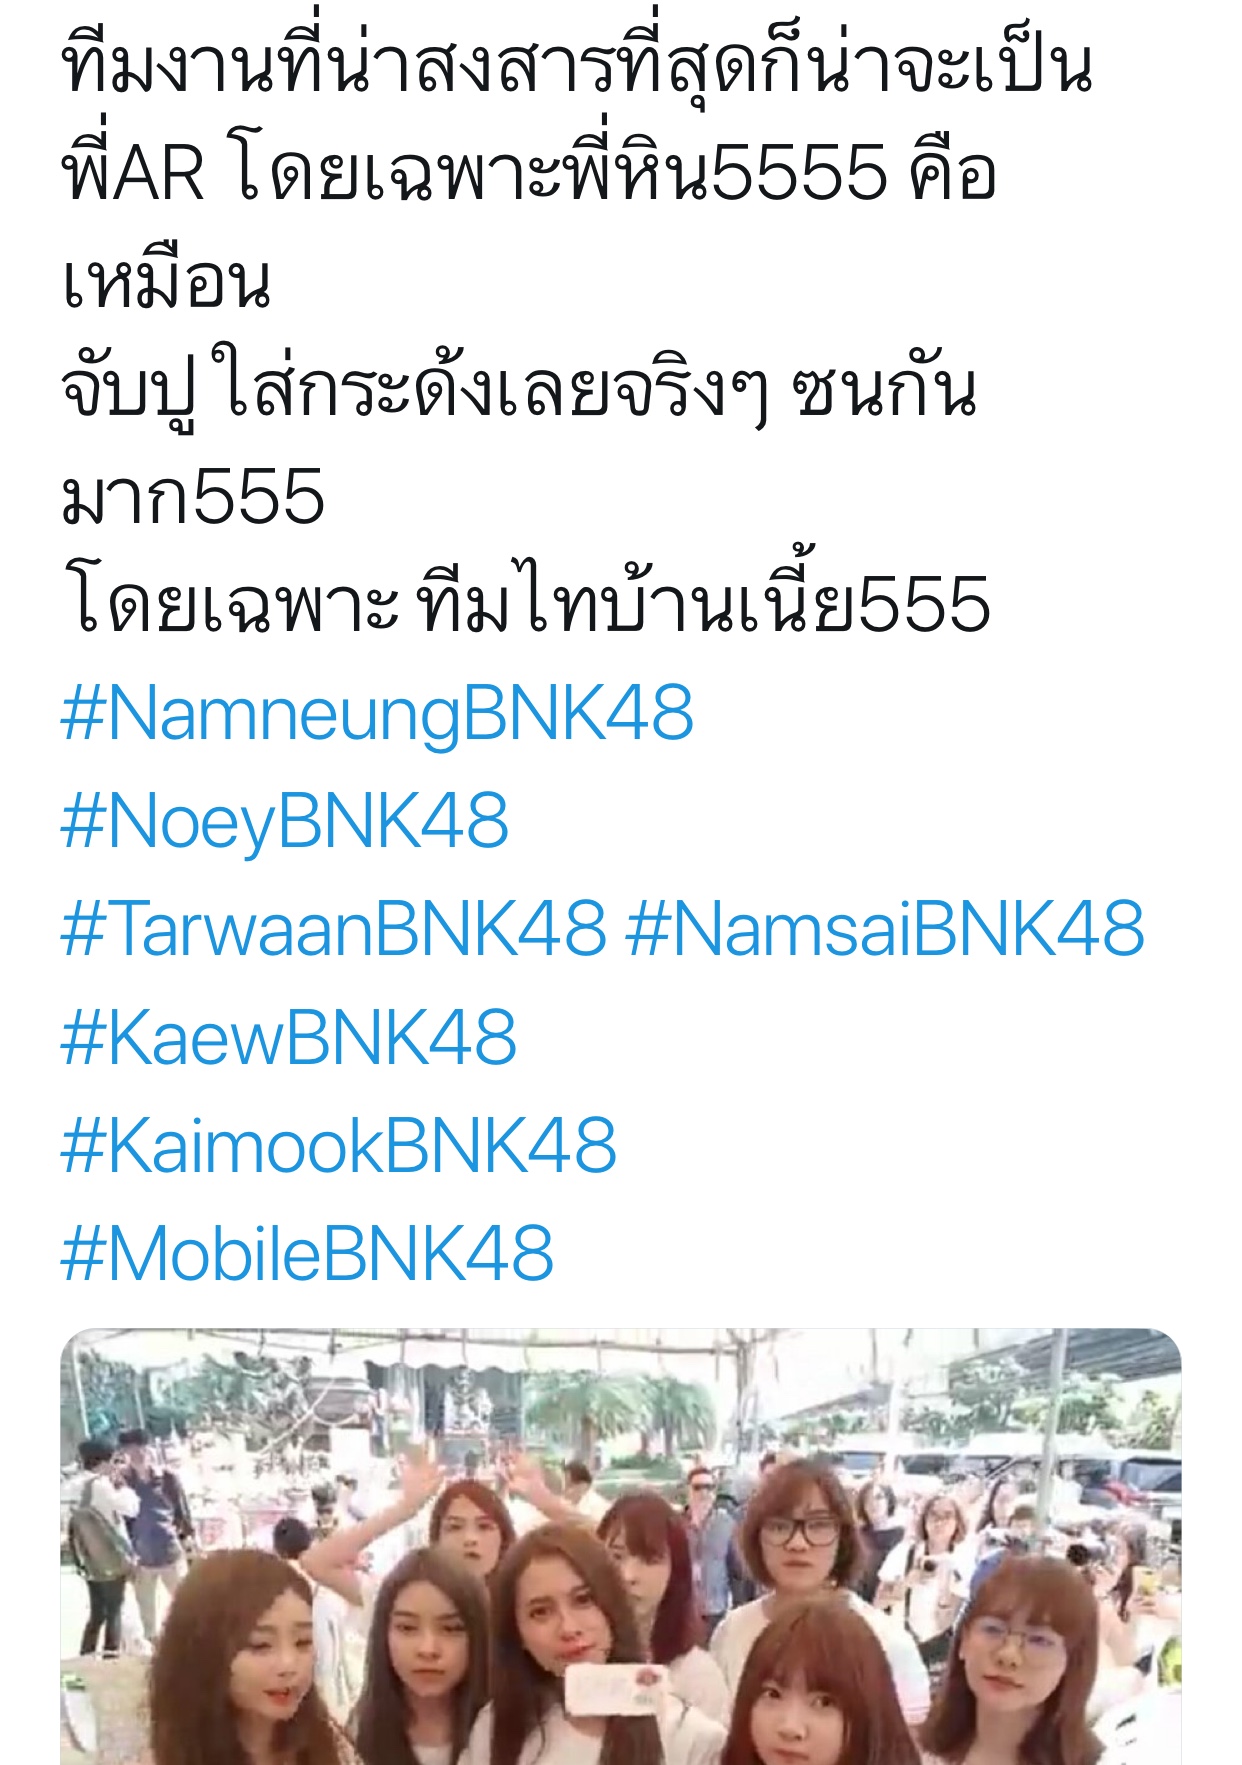Click the short line มาก555
Screen dimensions: 1242x1765
point(193,497)
